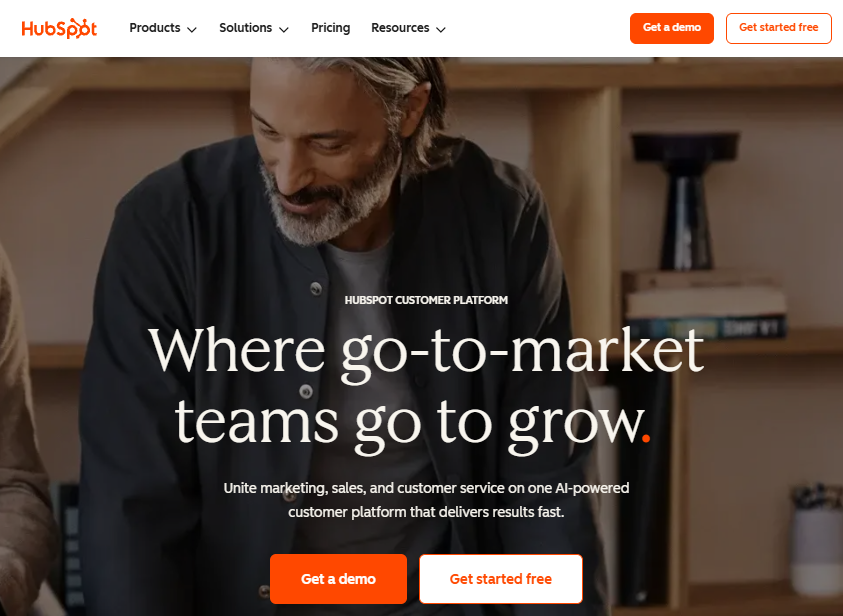Click the stack of books on the shelf
This screenshot has height=616, width=843.
pos(704,305)
